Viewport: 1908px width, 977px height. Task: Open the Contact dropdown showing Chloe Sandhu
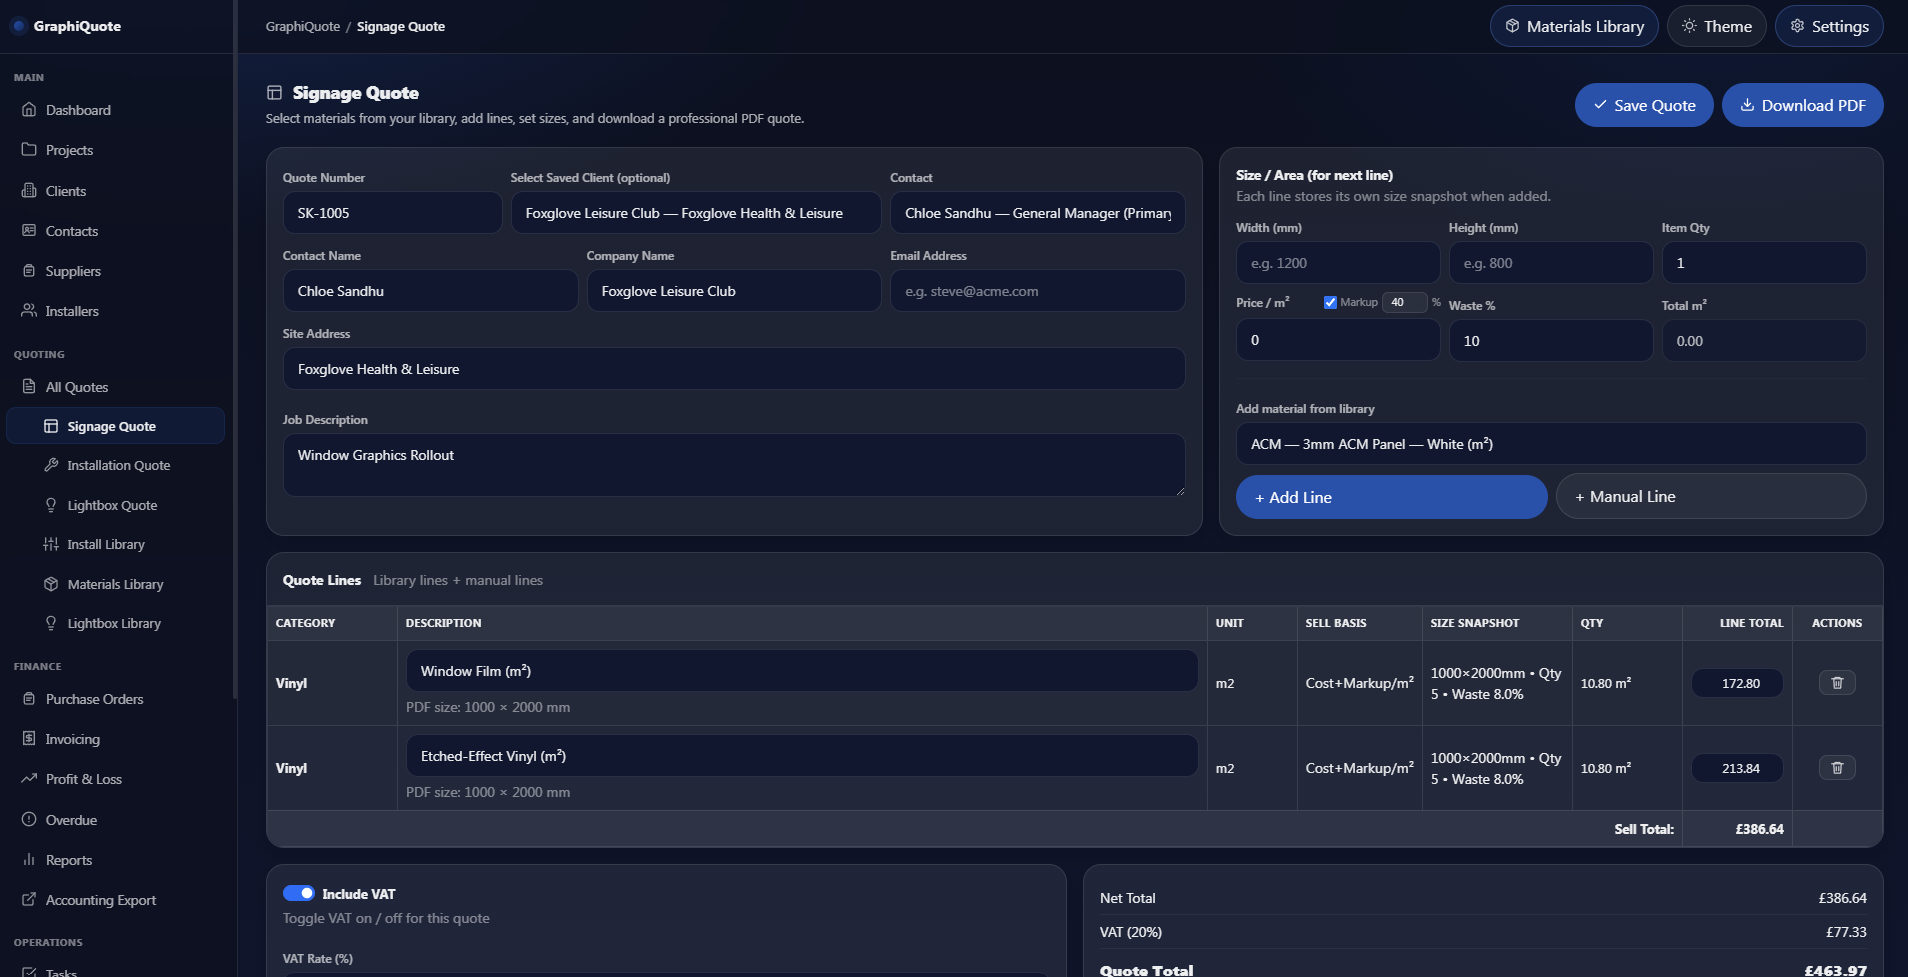[1038, 213]
